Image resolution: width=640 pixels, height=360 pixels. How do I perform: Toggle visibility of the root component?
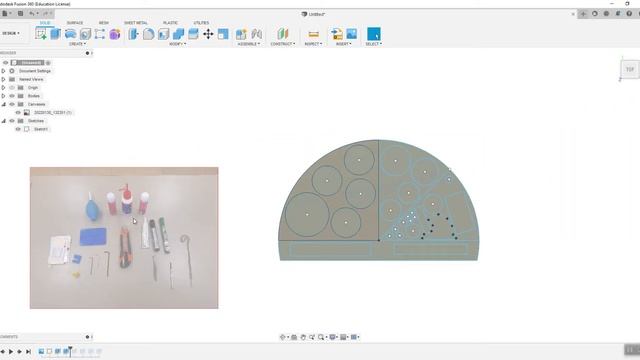[5, 63]
